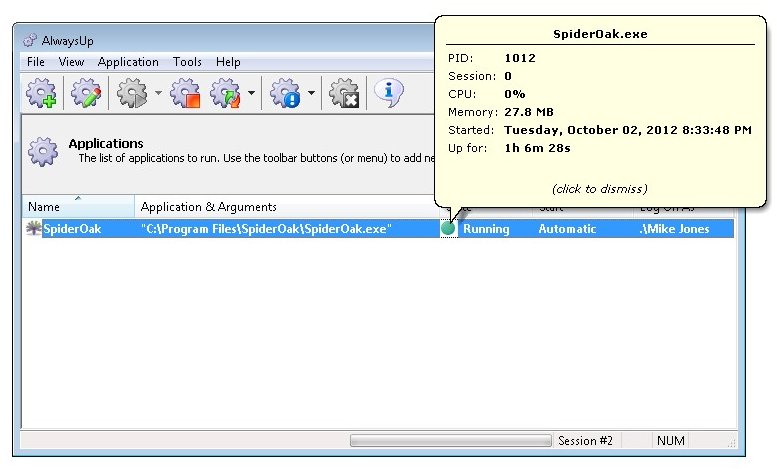Click the status bar progress bar

tap(450, 440)
